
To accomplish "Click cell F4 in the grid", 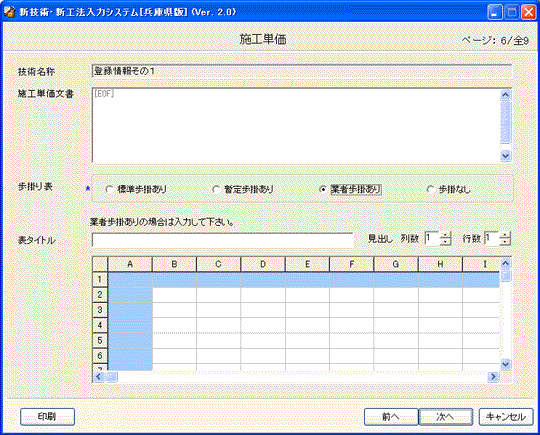I will (x=352, y=325).
